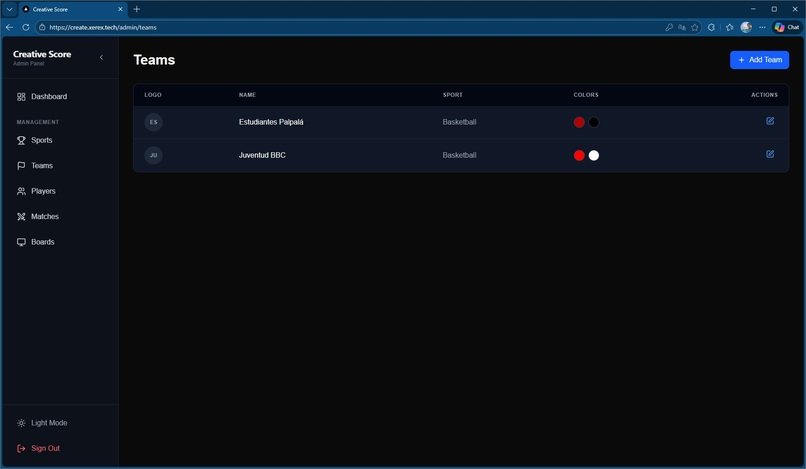Click the NAME column header

247,95
